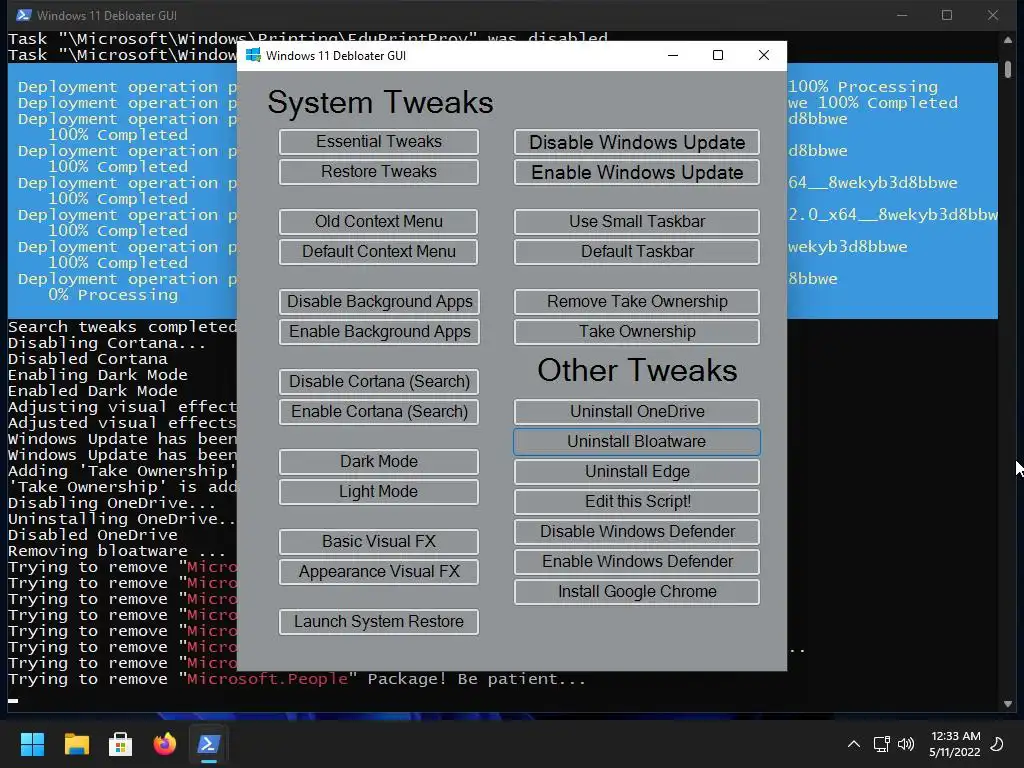Close the Debloater GUI dialog
This screenshot has height=768, width=1024.
[x=763, y=56]
